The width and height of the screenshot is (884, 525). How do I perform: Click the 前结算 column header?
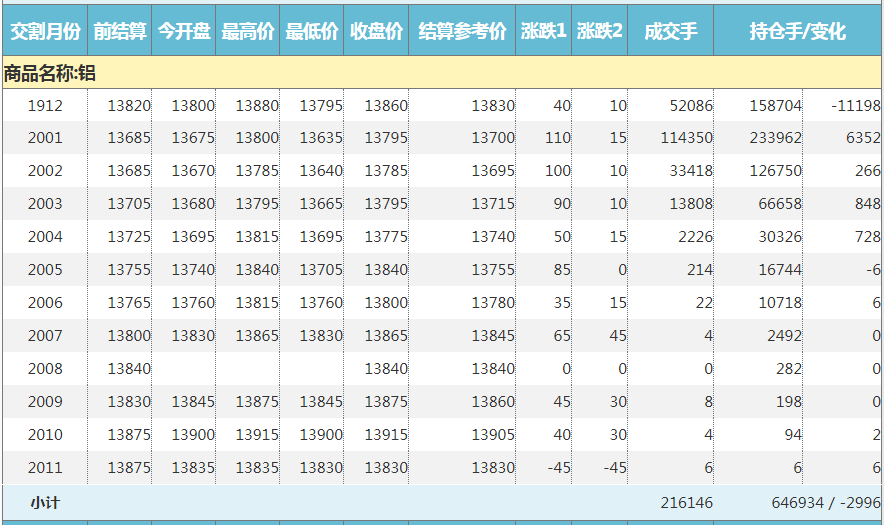pyautogui.click(x=120, y=31)
